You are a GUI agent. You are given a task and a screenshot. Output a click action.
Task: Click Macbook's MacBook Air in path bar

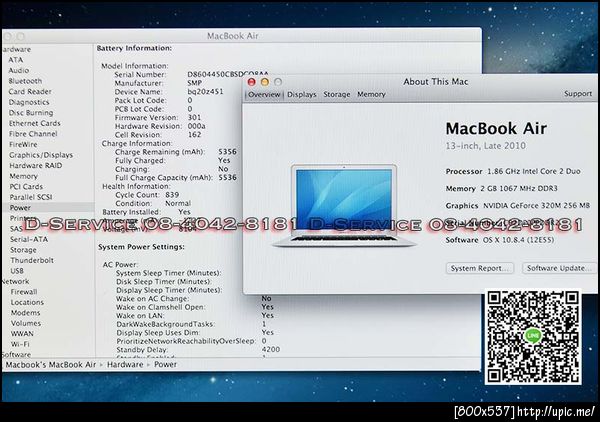(x=51, y=365)
